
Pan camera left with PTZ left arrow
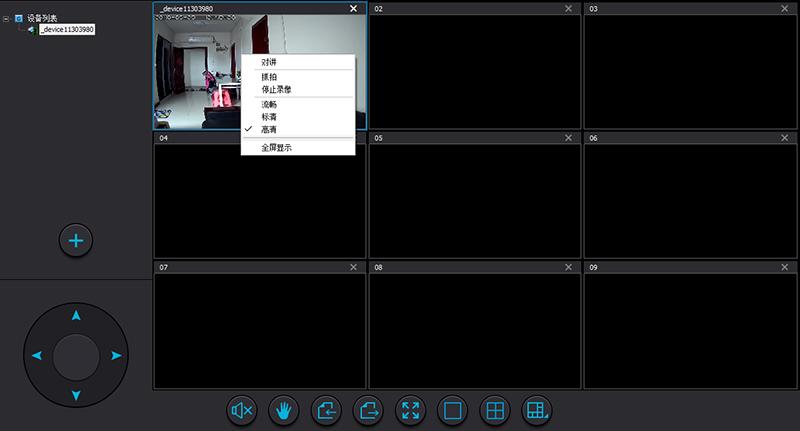point(37,356)
